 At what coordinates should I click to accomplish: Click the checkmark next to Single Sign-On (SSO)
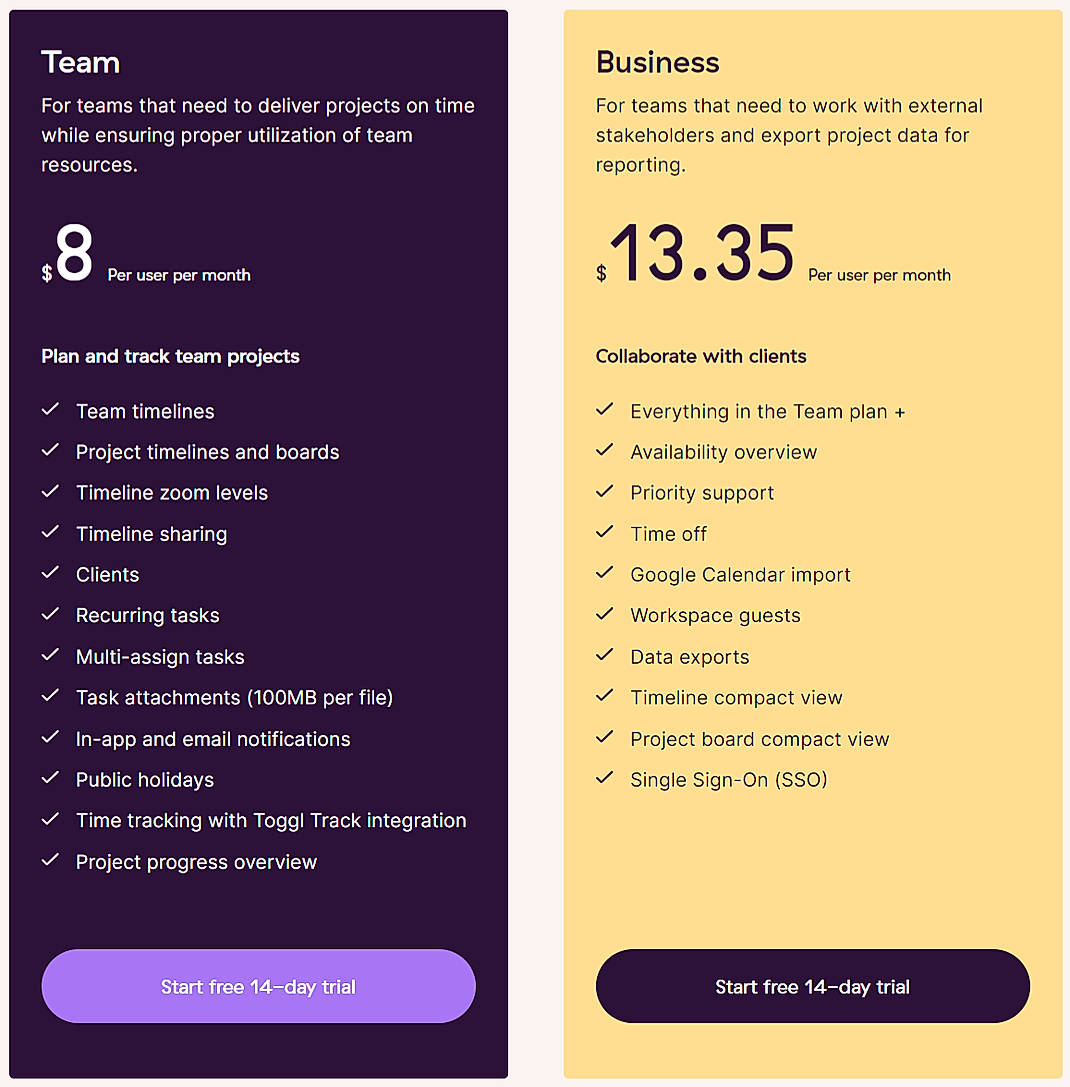tap(605, 779)
